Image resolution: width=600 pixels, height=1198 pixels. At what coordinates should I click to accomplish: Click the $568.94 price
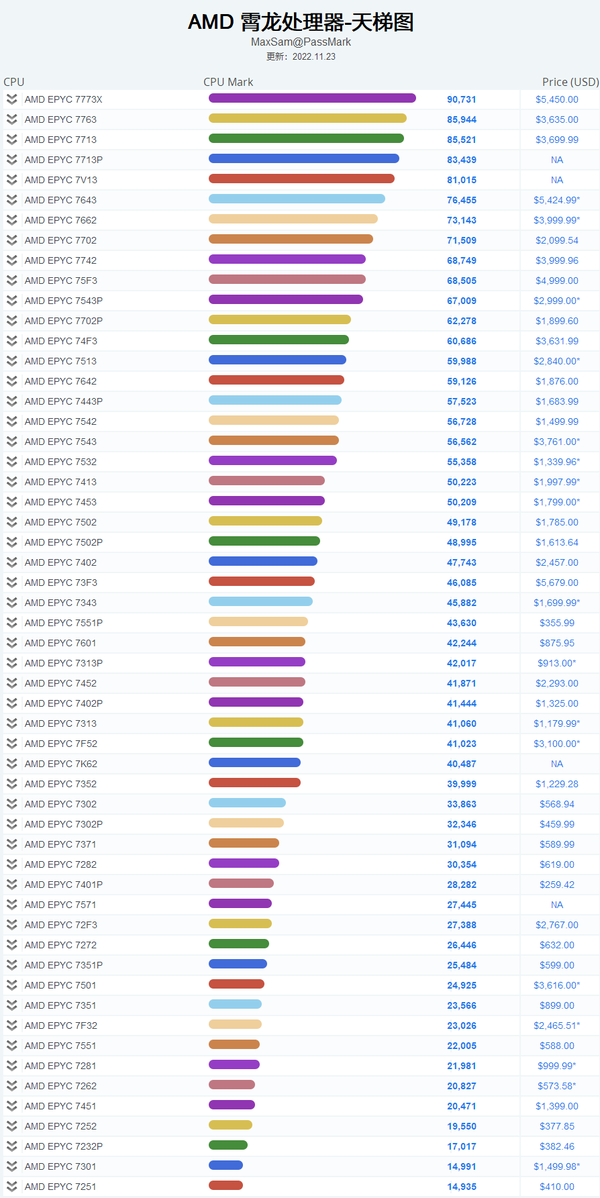(556, 804)
